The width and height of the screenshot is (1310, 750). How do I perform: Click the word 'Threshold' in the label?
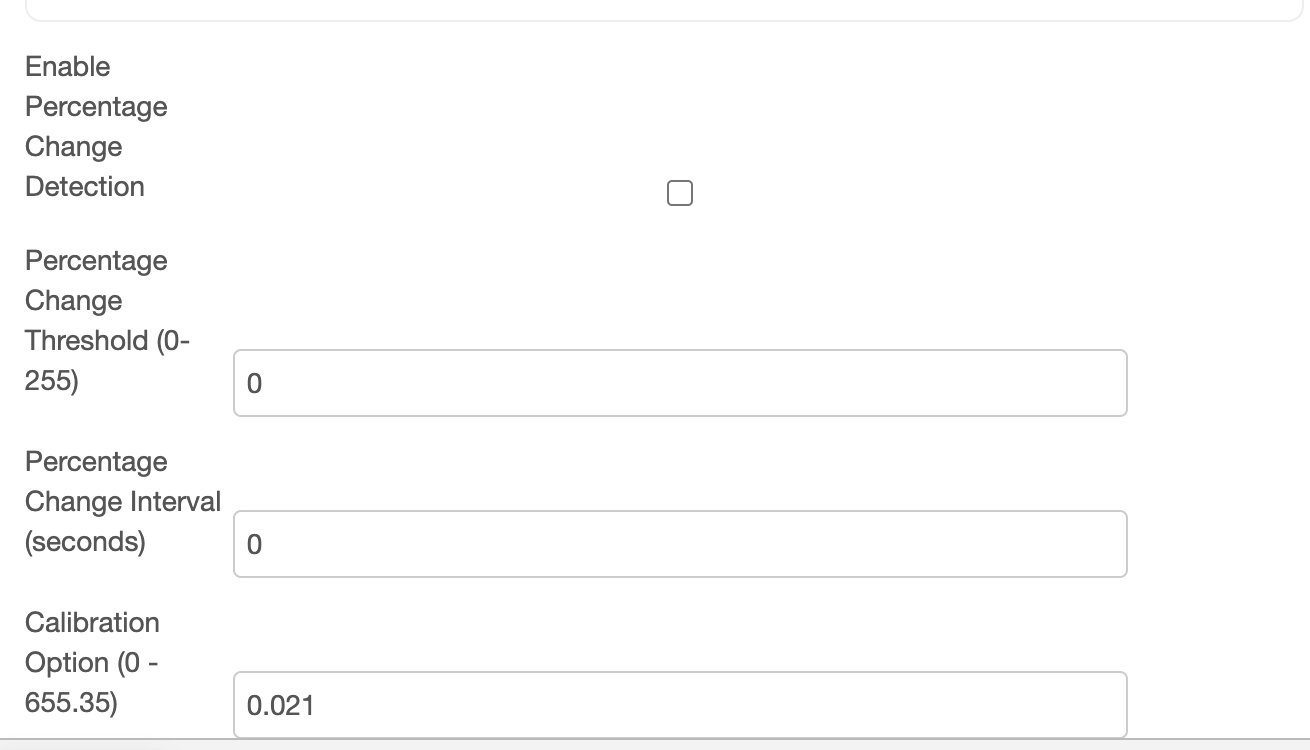tap(86, 341)
